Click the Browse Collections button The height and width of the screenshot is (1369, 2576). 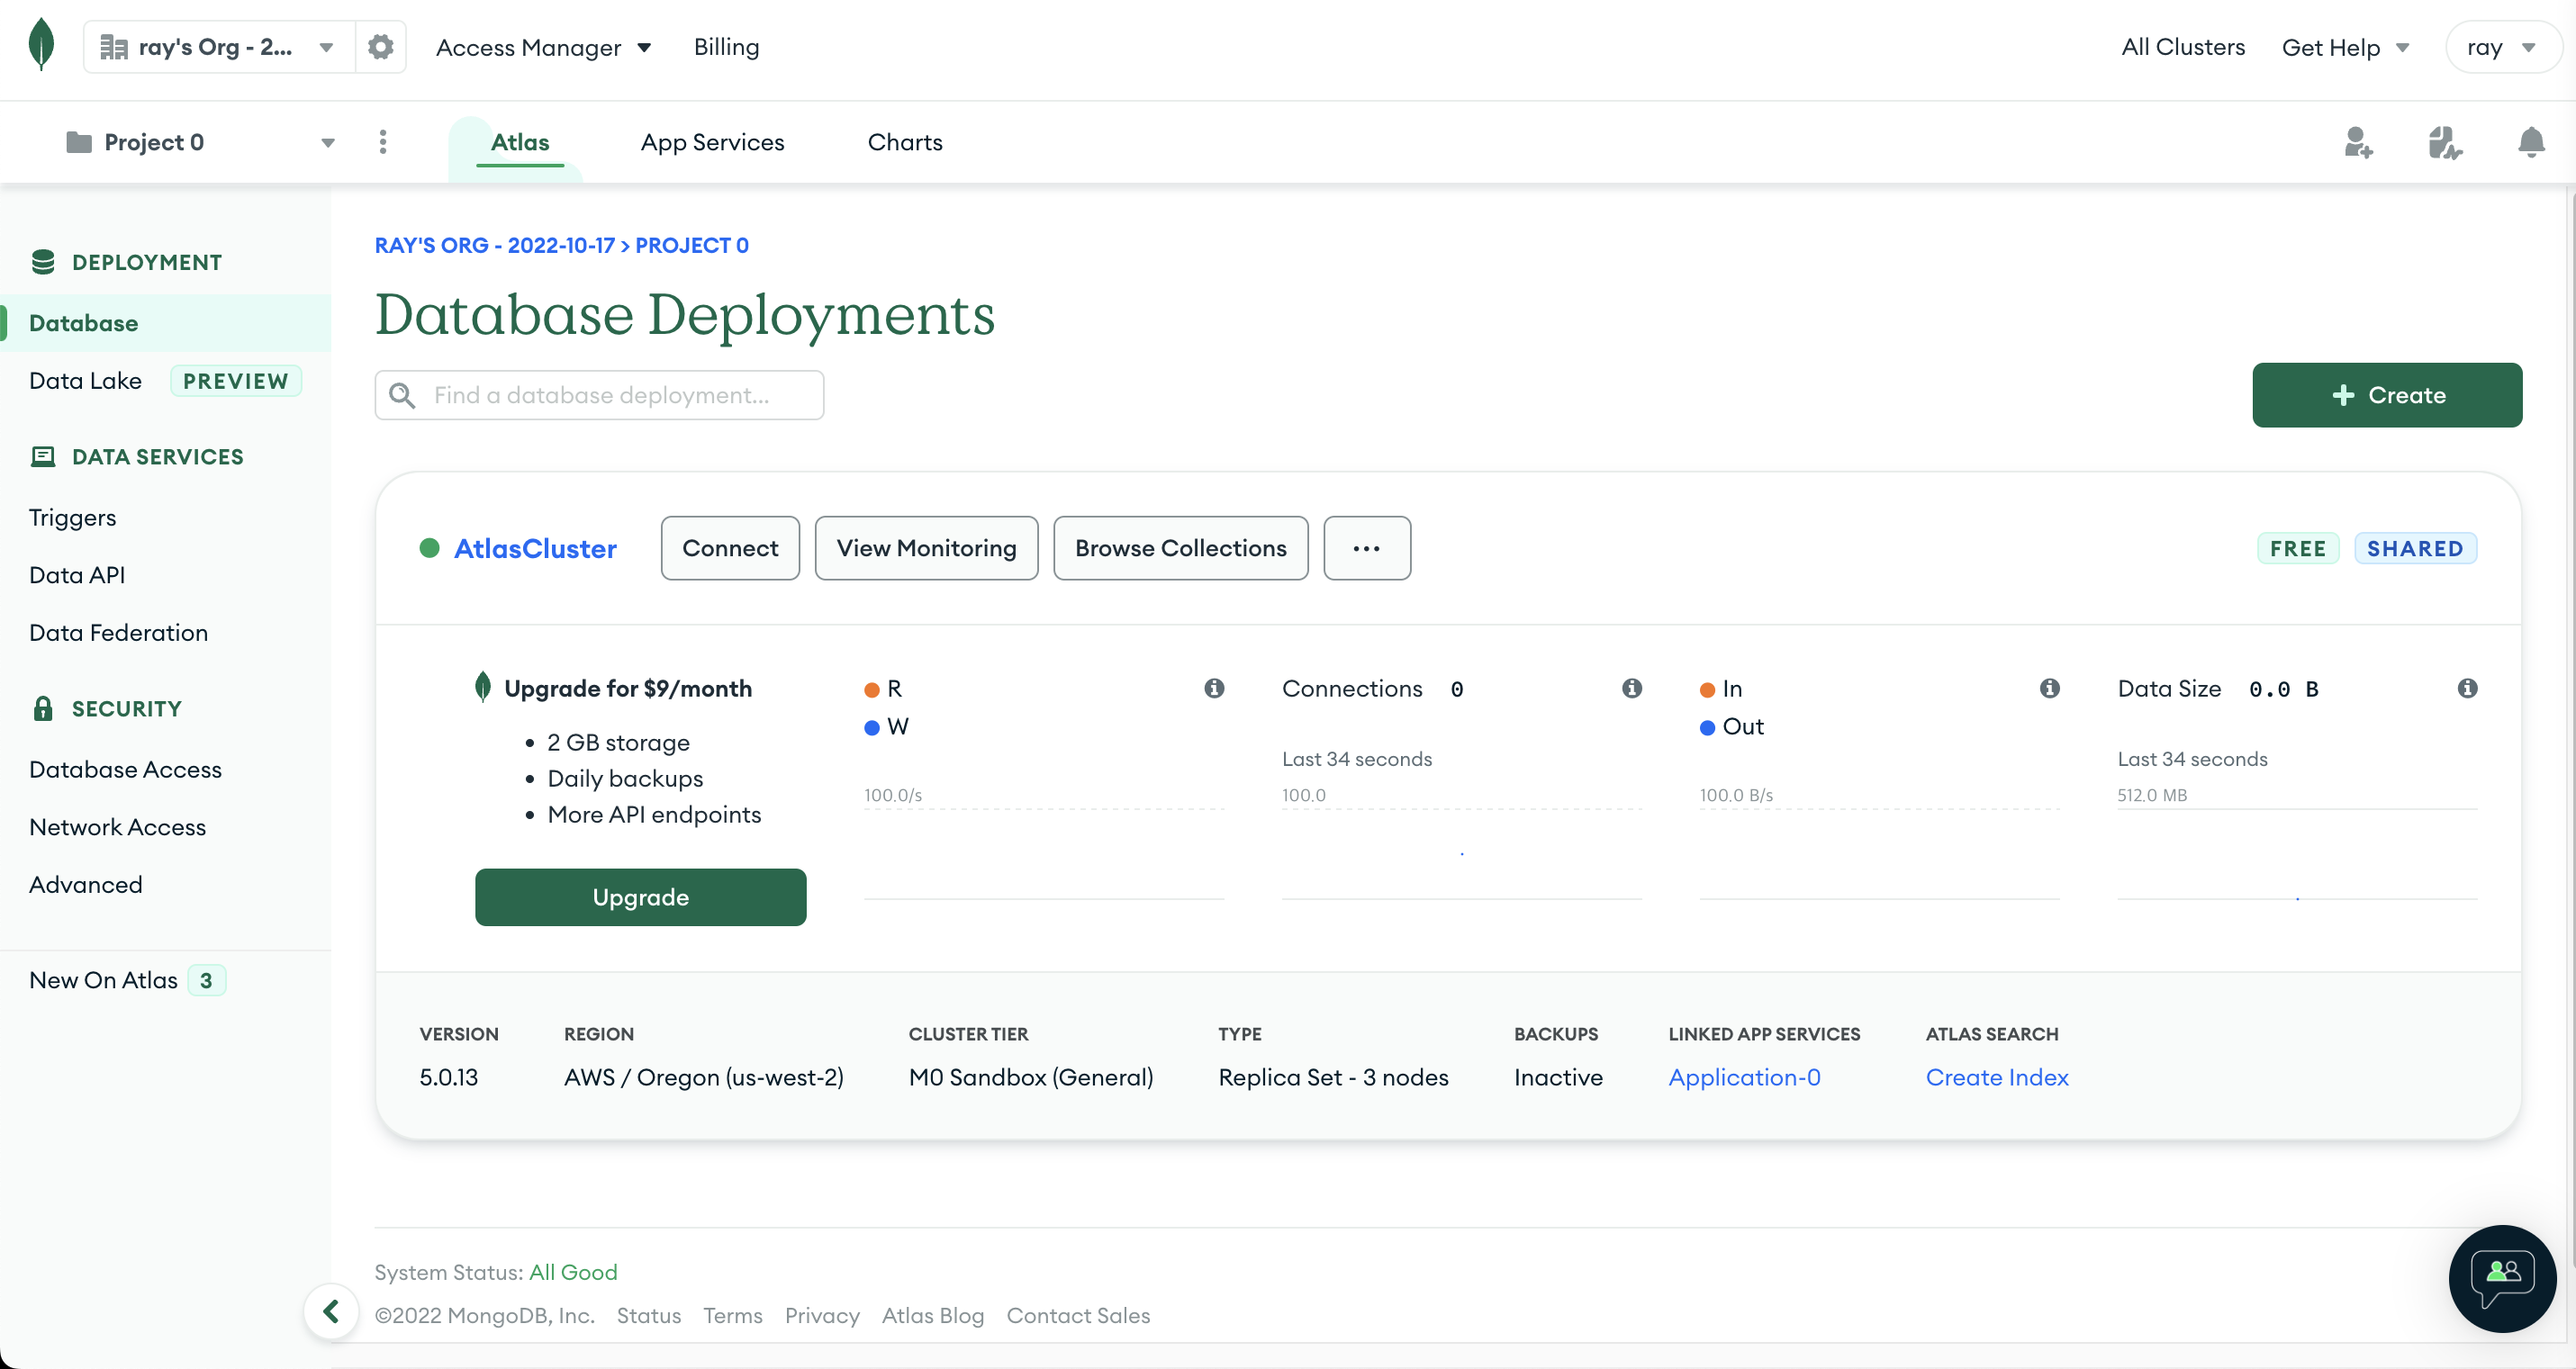coord(1181,548)
